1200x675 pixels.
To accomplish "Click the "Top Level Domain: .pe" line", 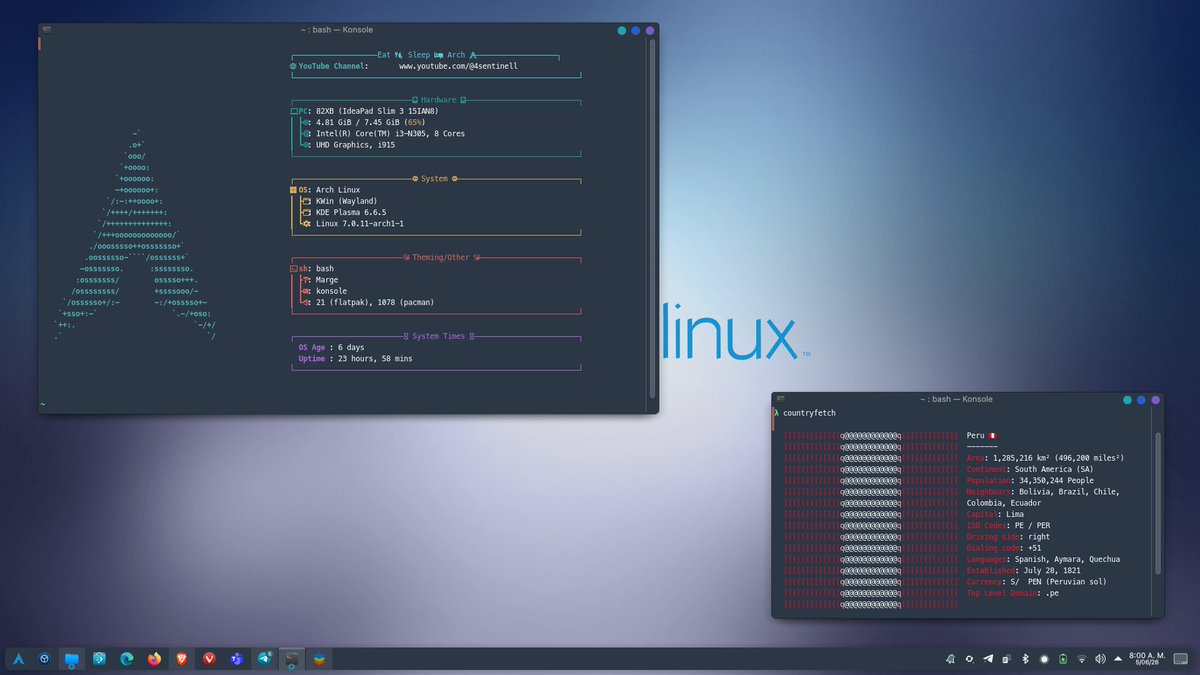I will coord(1012,593).
